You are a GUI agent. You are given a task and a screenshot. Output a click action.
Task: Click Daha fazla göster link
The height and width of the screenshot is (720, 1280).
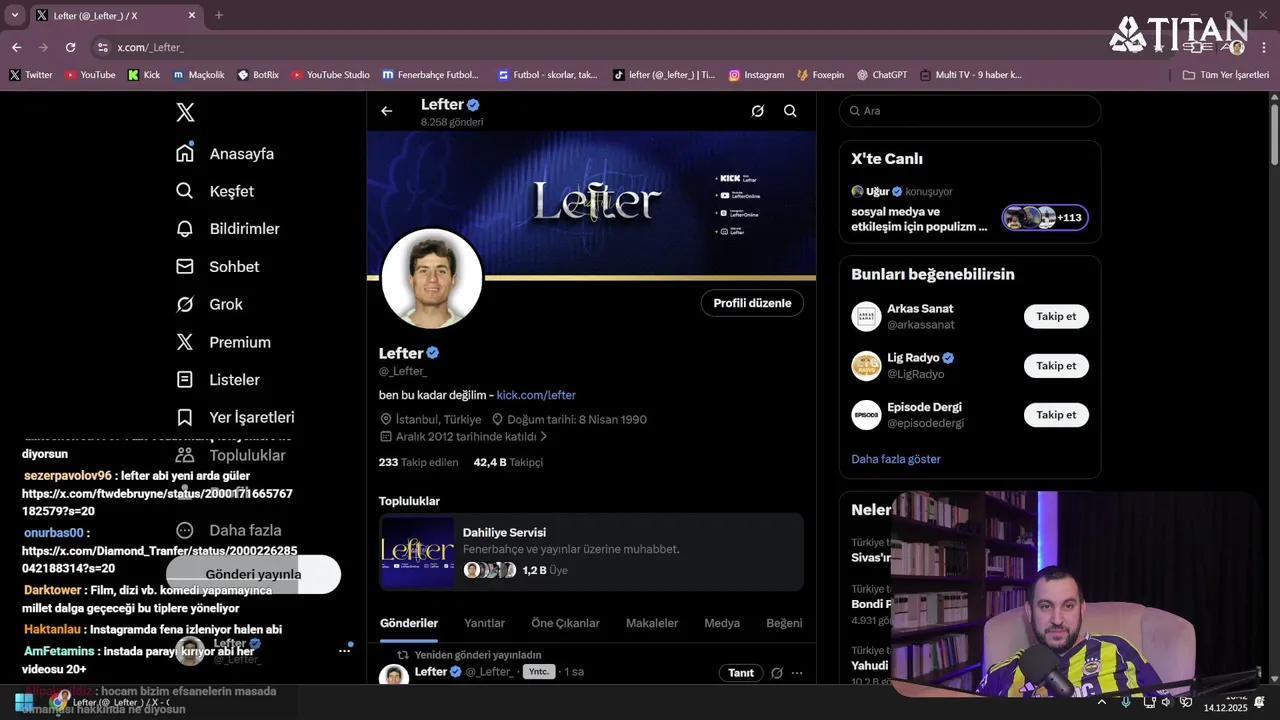point(896,459)
